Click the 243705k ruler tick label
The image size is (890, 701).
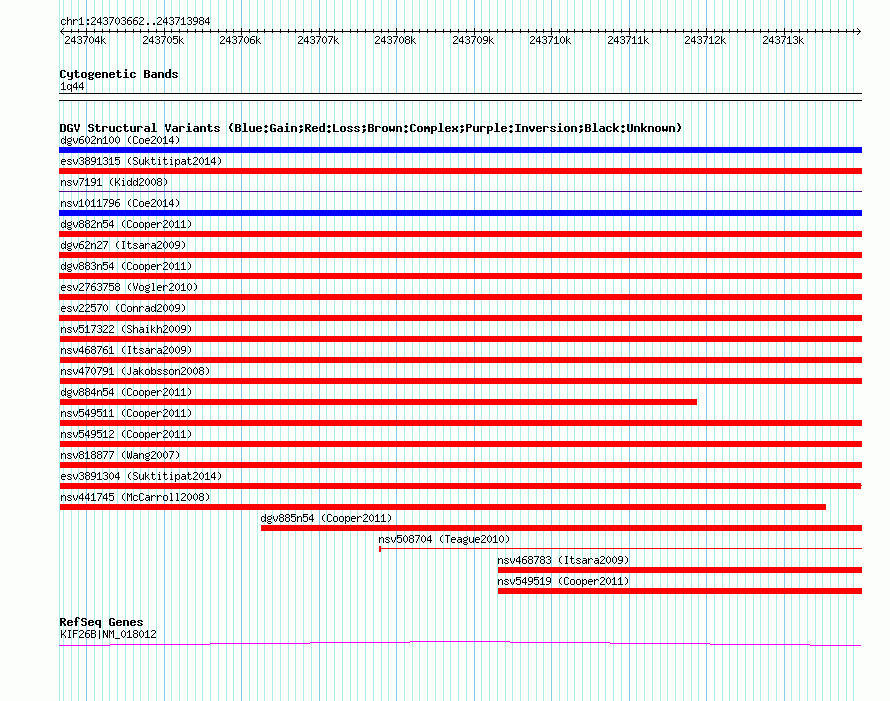(163, 40)
